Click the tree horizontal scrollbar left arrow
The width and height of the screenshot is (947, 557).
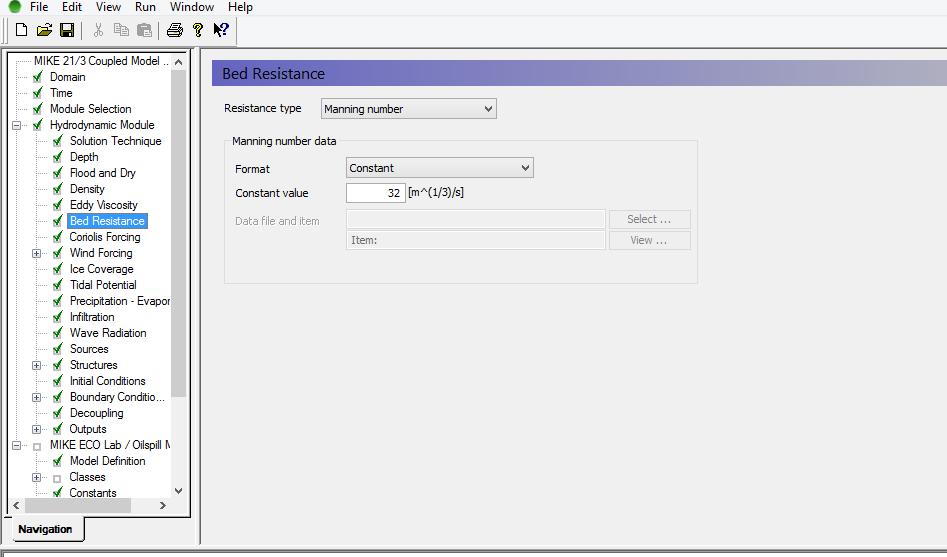click(x=16, y=505)
